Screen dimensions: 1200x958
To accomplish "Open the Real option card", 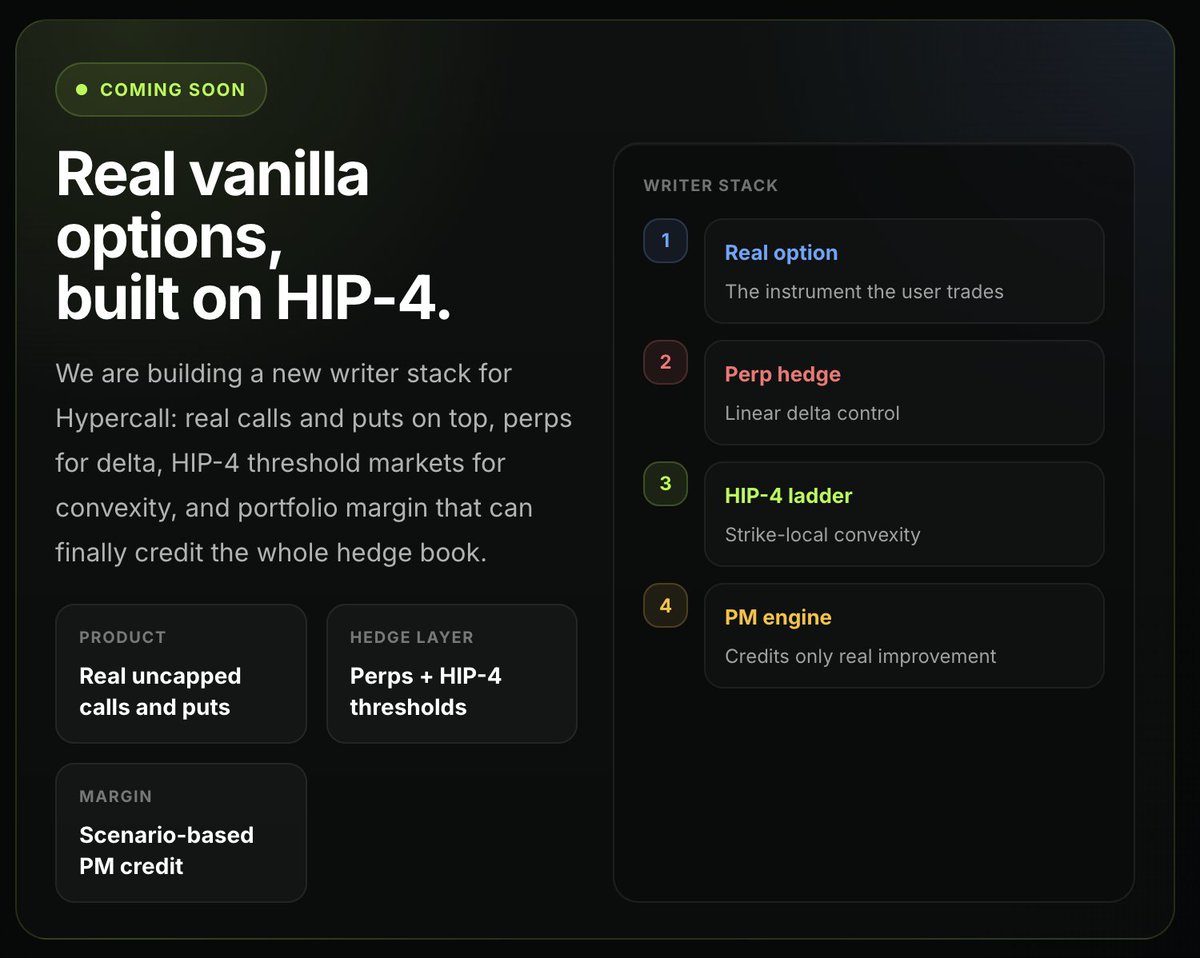I will point(904,271).
